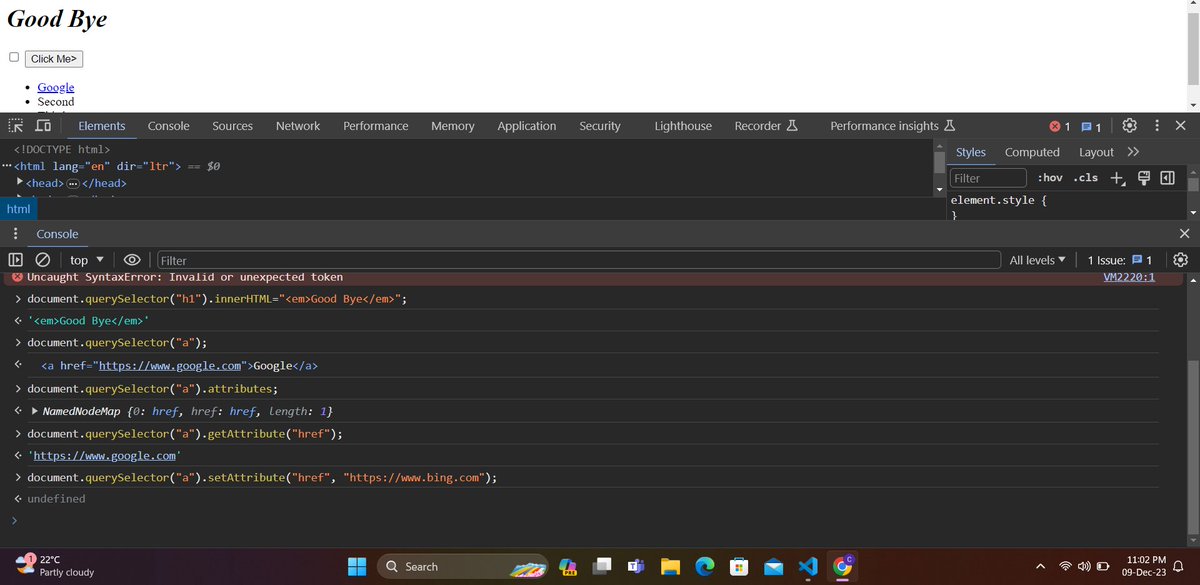
Task: Create a live expression with the eye icon
Action: (x=132, y=259)
